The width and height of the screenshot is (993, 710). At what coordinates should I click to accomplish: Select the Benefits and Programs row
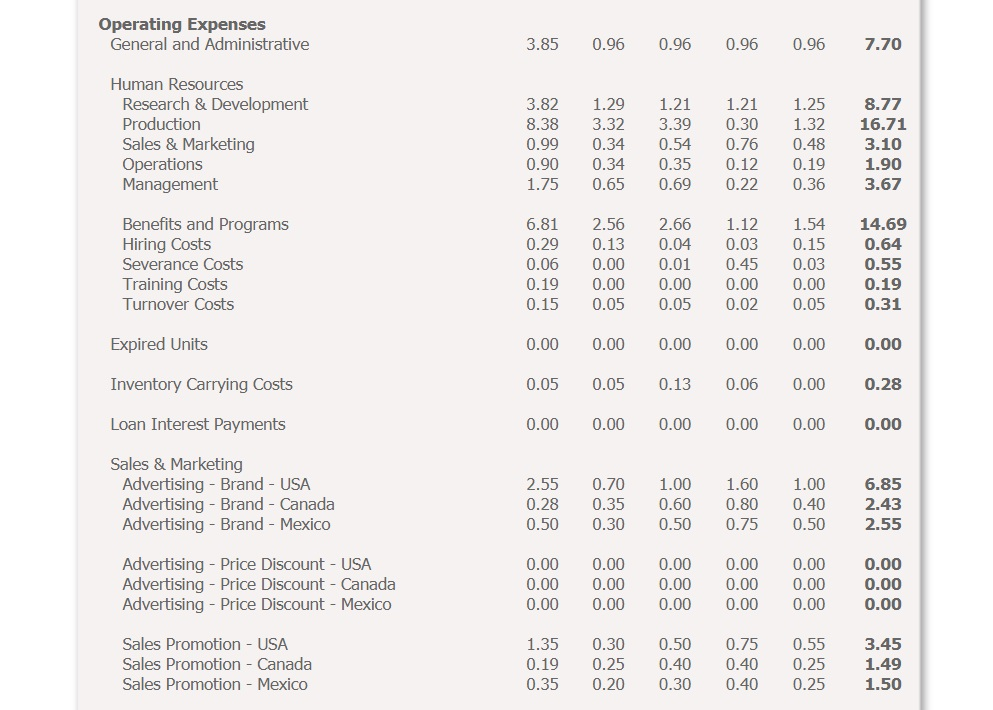tap(205, 224)
